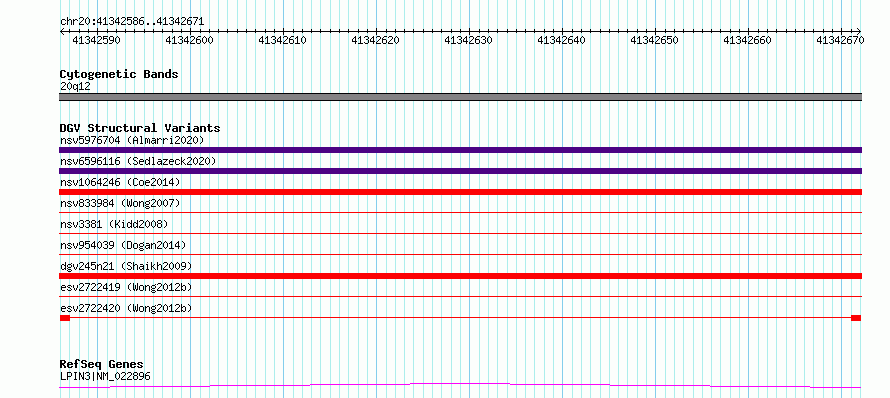Click the thin red line under nsv3381

pyautogui.click(x=460, y=233)
